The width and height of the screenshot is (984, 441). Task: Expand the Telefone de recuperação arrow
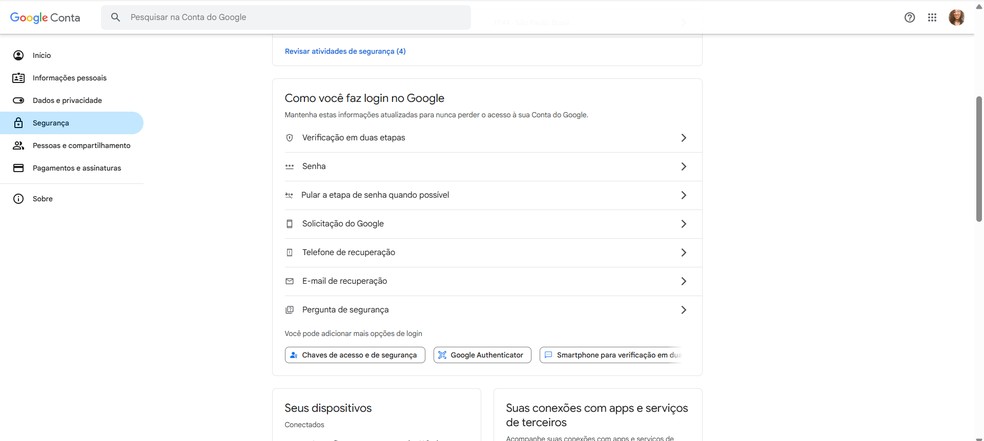[683, 253]
